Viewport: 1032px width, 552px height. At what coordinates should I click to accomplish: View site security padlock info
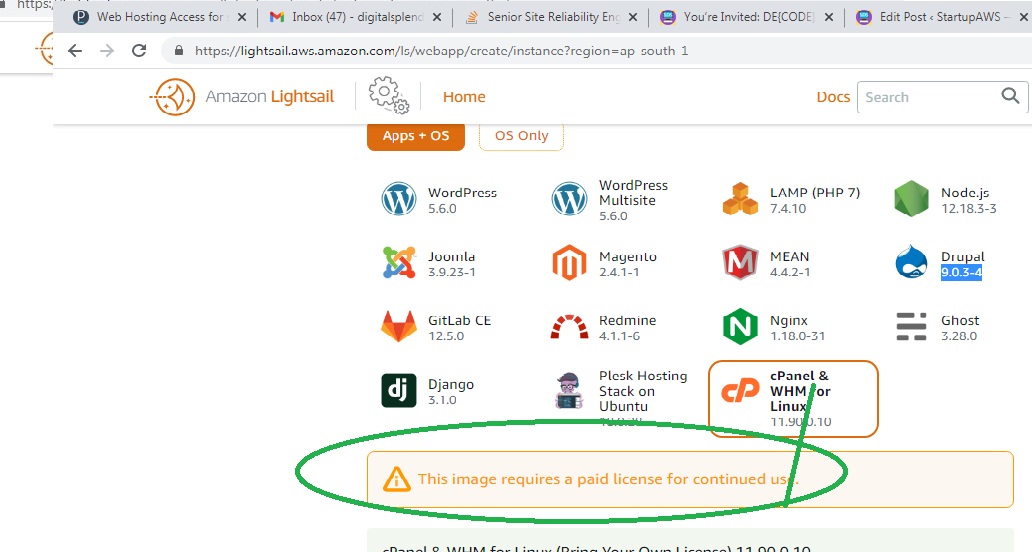coord(178,51)
